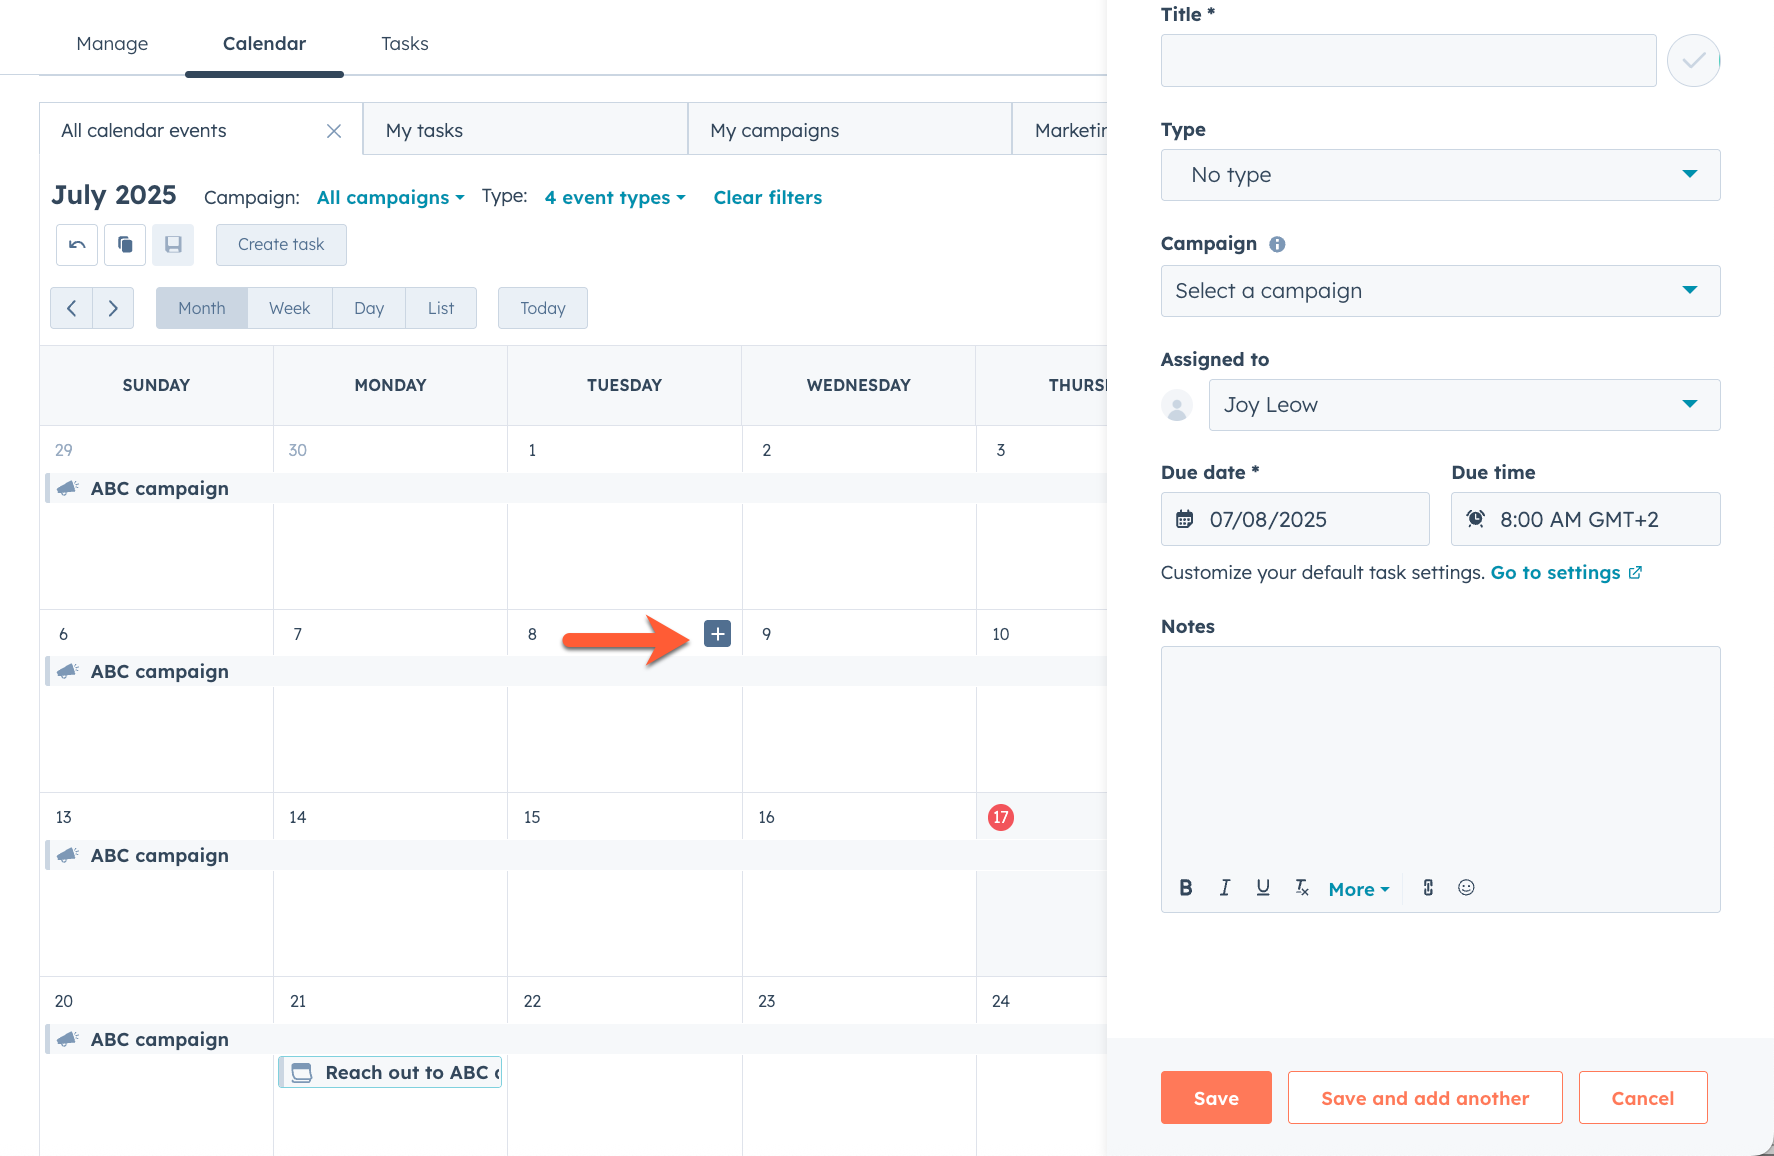Viewport: 1774px width, 1156px height.
Task: Expand the More formatting menu in Notes
Action: (x=1357, y=888)
